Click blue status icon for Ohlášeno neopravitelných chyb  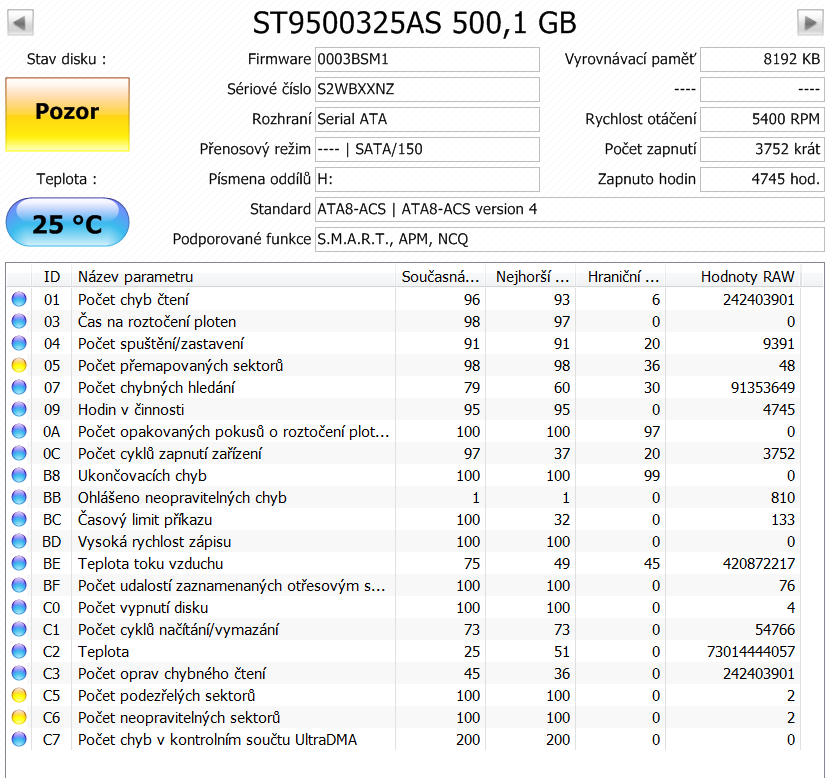[x=19, y=497]
